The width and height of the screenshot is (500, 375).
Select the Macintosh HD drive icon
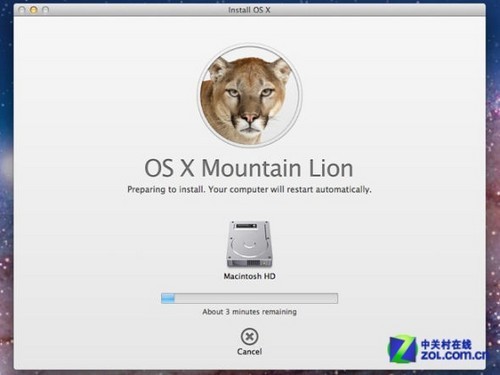pyautogui.click(x=249, y=244)
